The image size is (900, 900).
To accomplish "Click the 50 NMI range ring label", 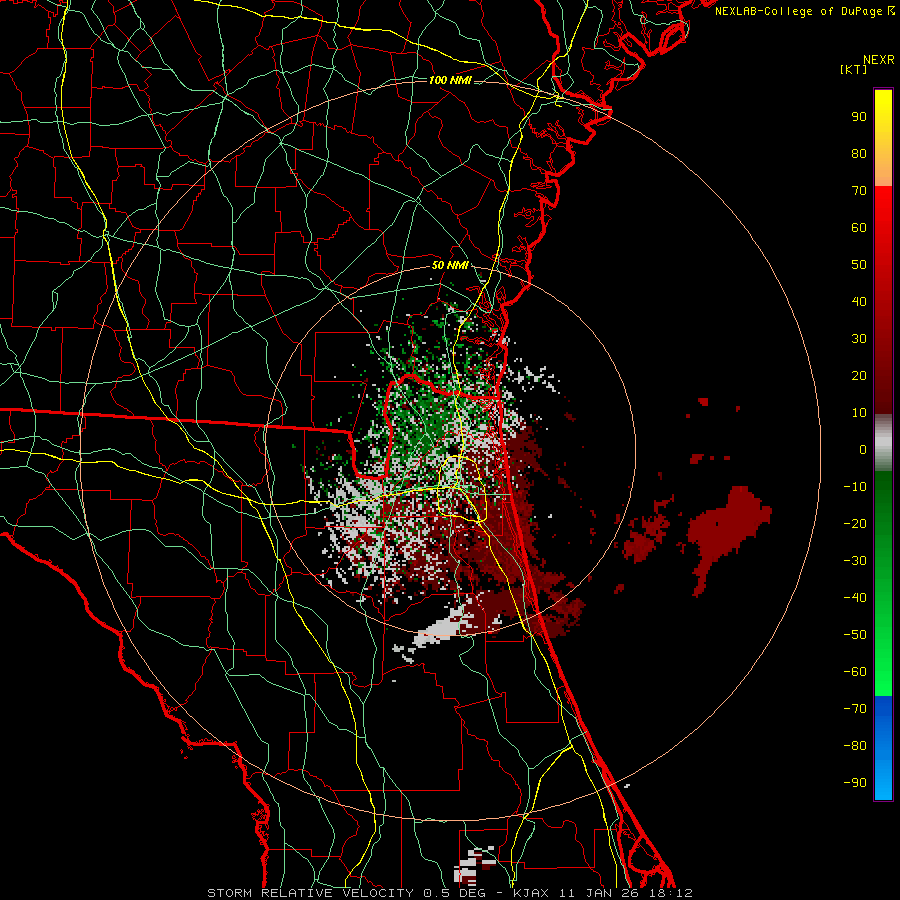I will pyautogui.click(x=451, y=265).
